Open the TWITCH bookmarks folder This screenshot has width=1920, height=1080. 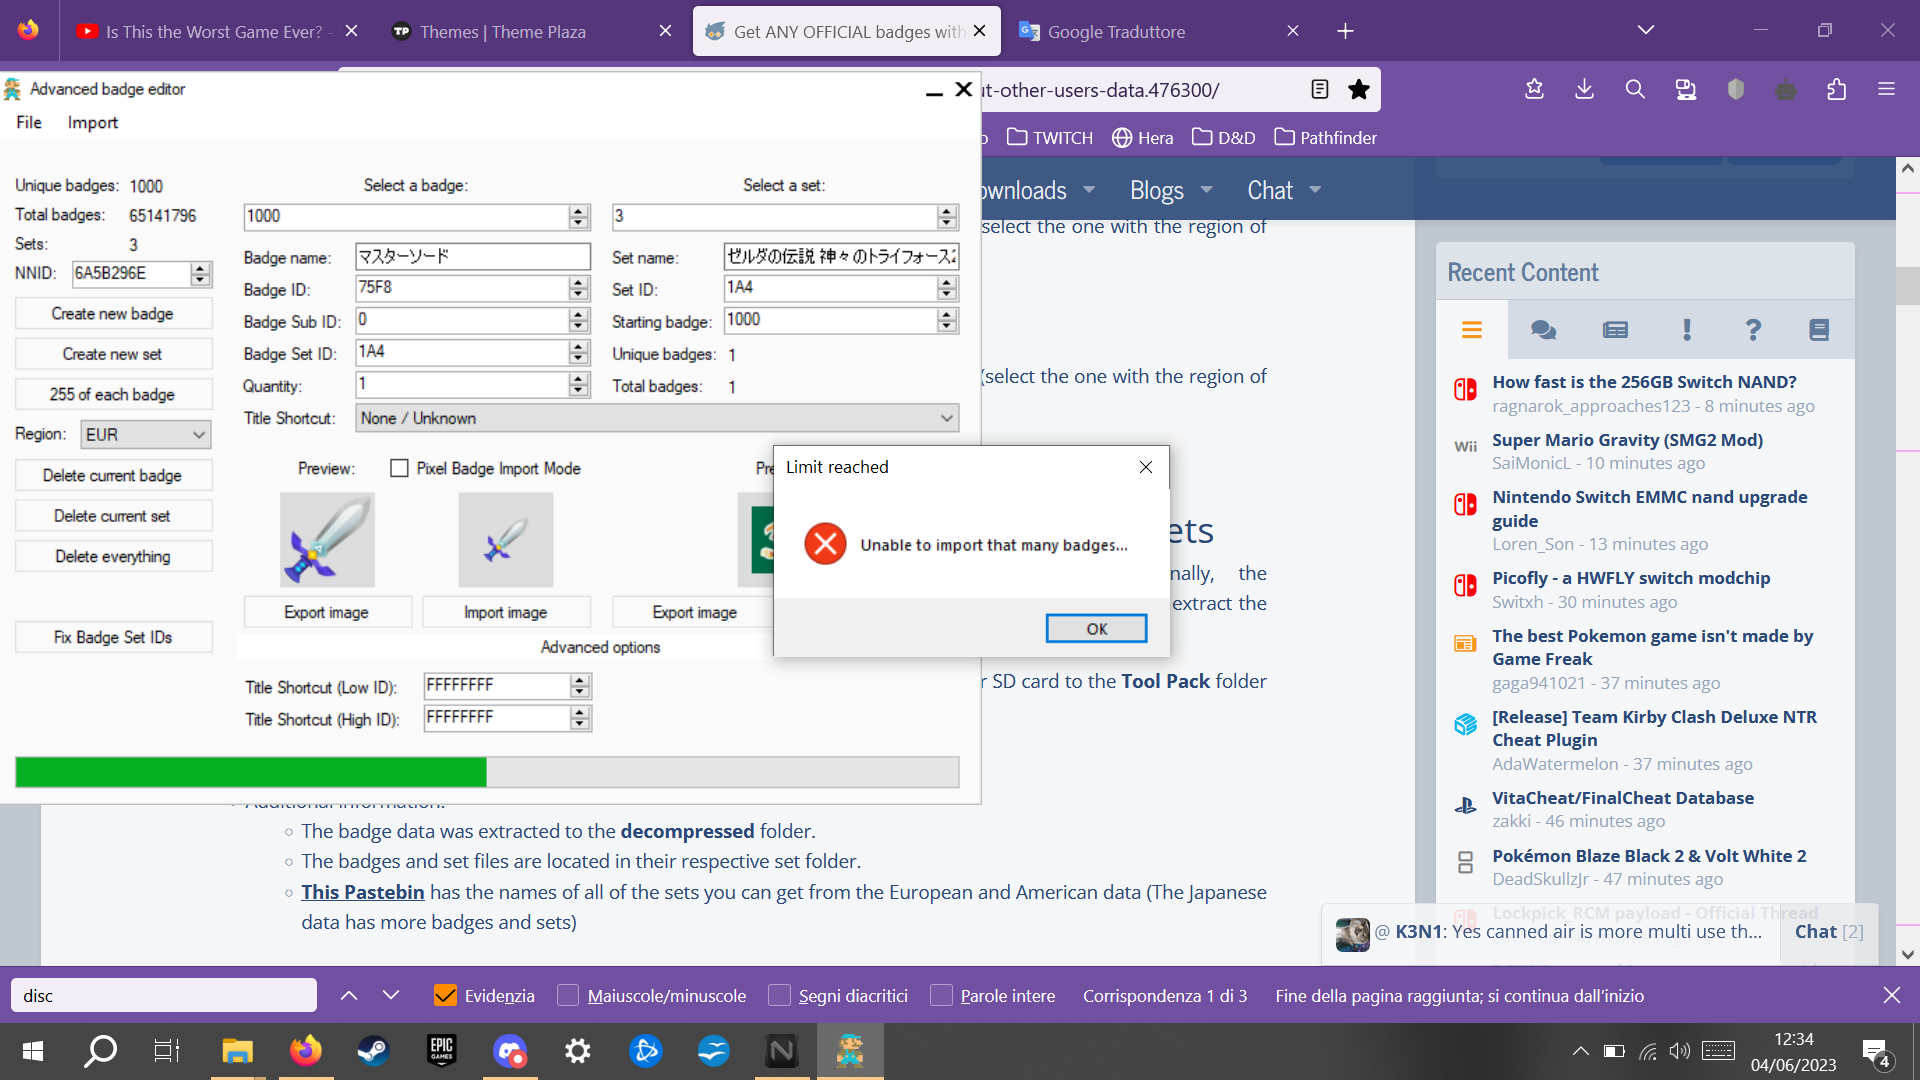pos(1050,137)
